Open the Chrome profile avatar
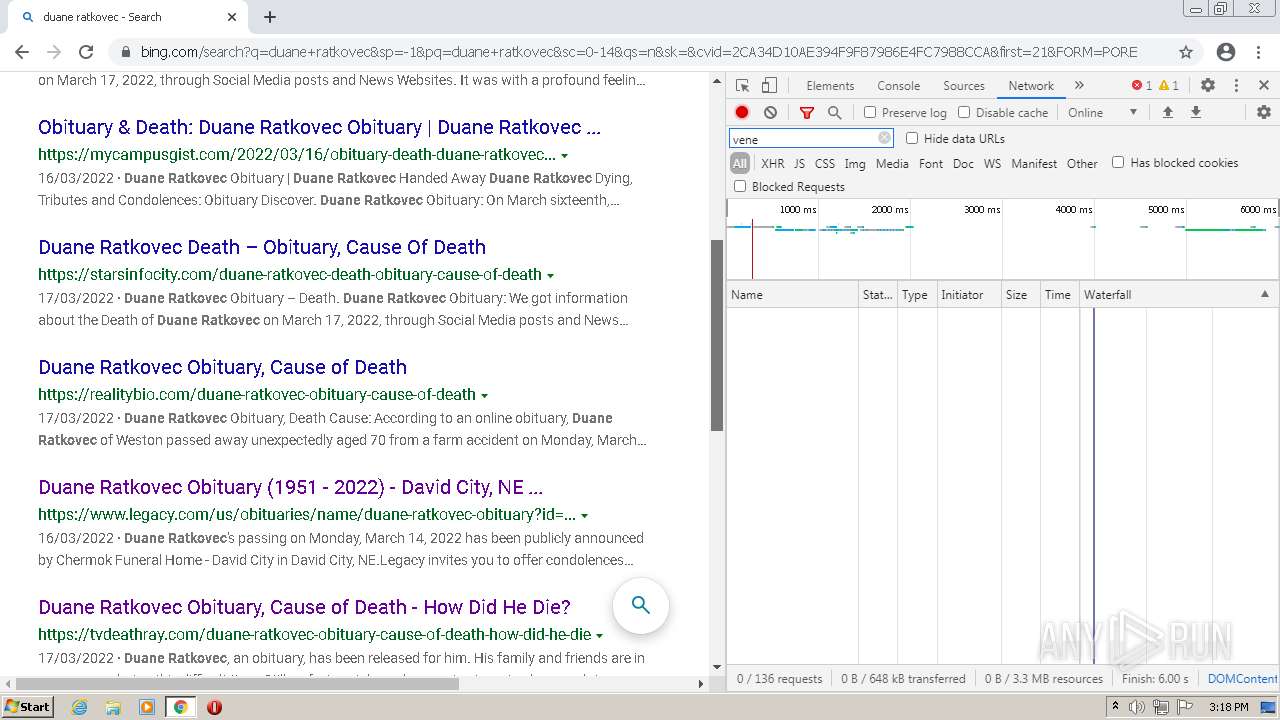This screenshot has width=1280, height=720. (x=1226, y=52)
